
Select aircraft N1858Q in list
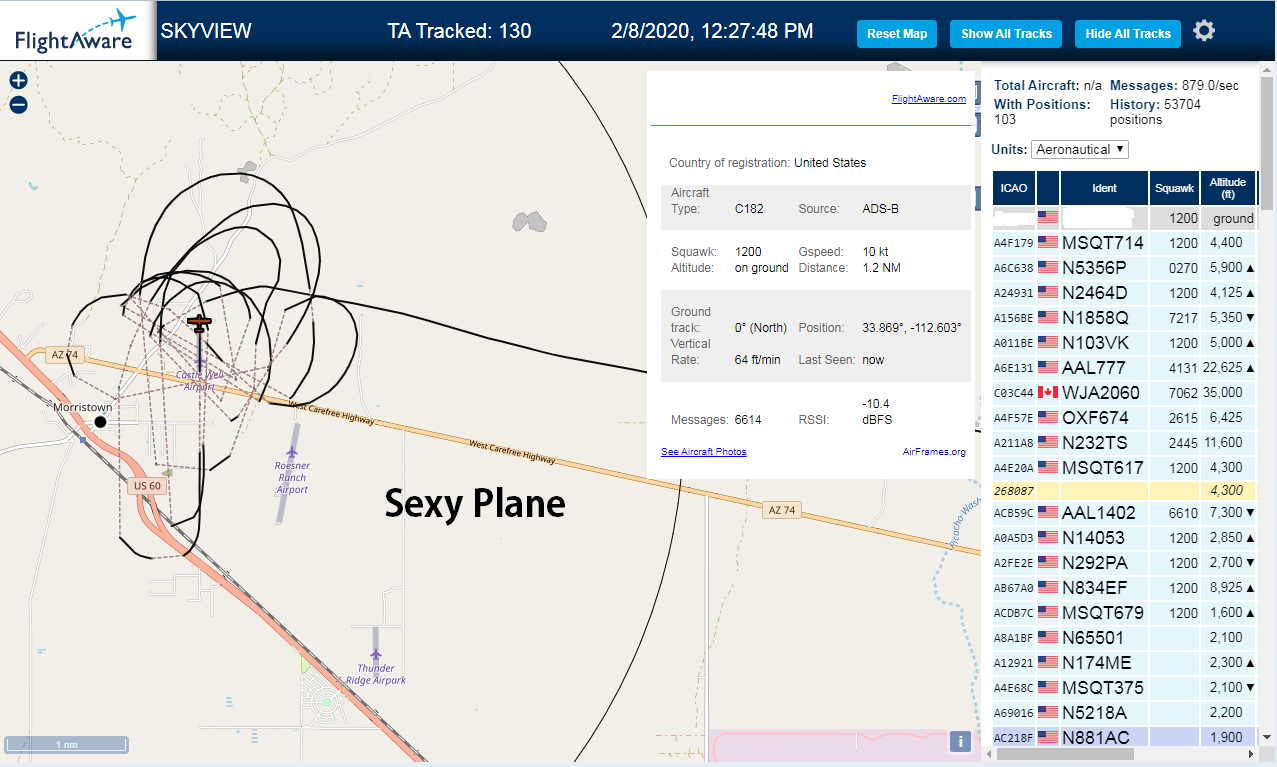point(1125,317)
